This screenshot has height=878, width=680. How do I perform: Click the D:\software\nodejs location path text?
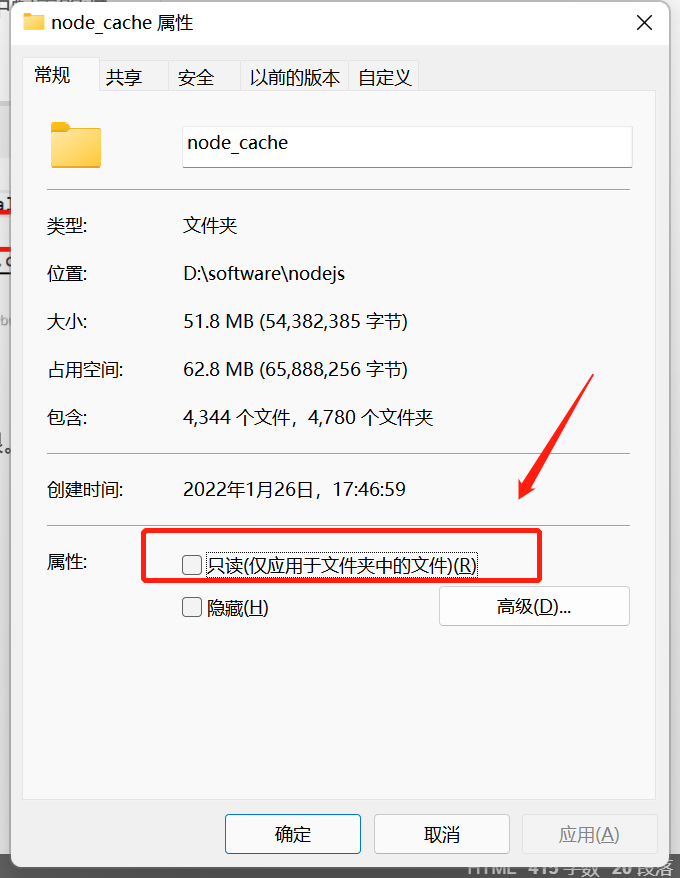[264, 273]
